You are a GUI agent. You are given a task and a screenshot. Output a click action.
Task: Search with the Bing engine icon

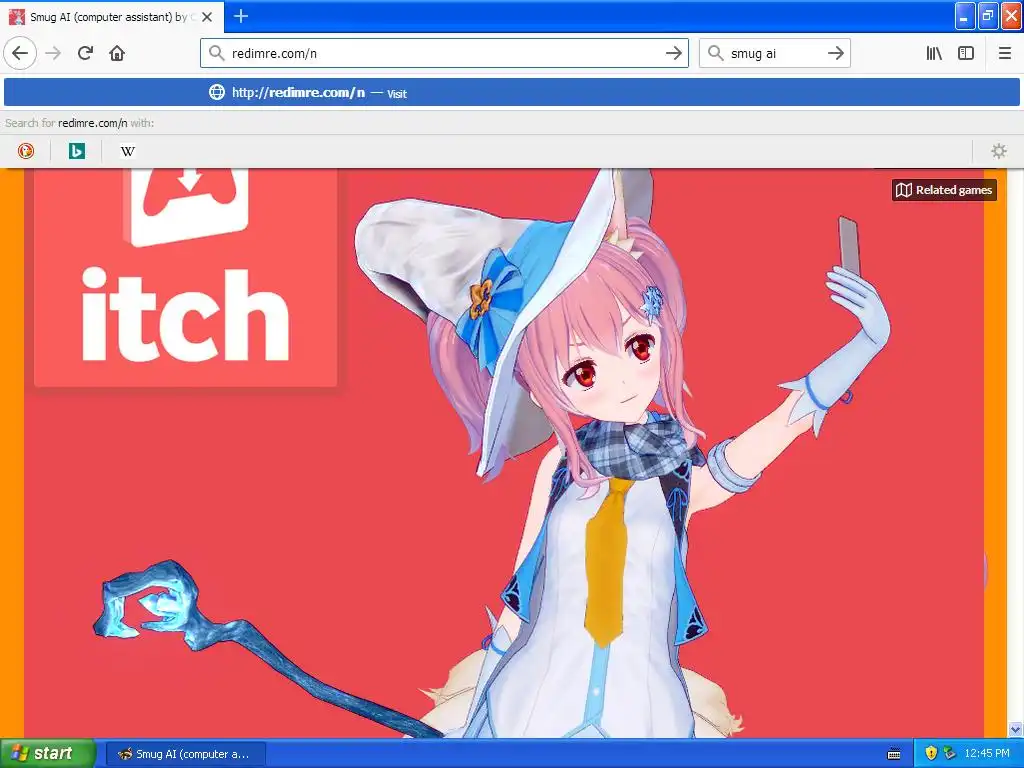click(76, 151)
